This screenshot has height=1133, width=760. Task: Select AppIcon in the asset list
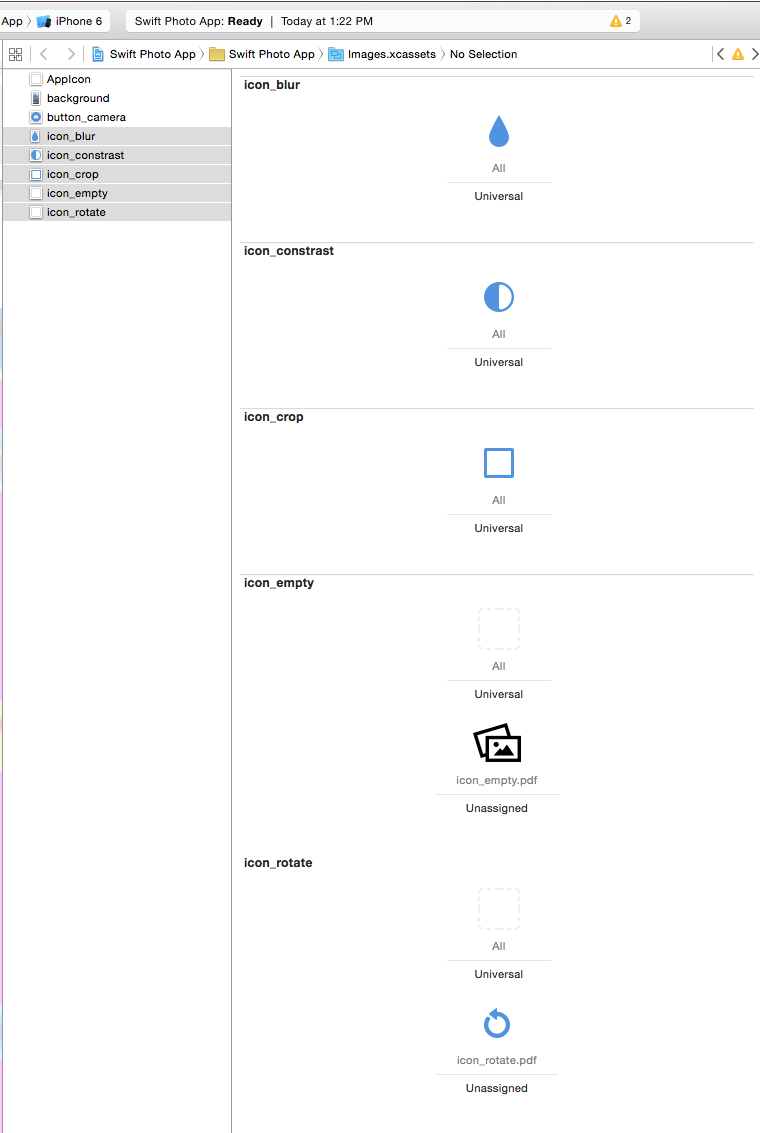pyautogui.click(x=117, y=79)
